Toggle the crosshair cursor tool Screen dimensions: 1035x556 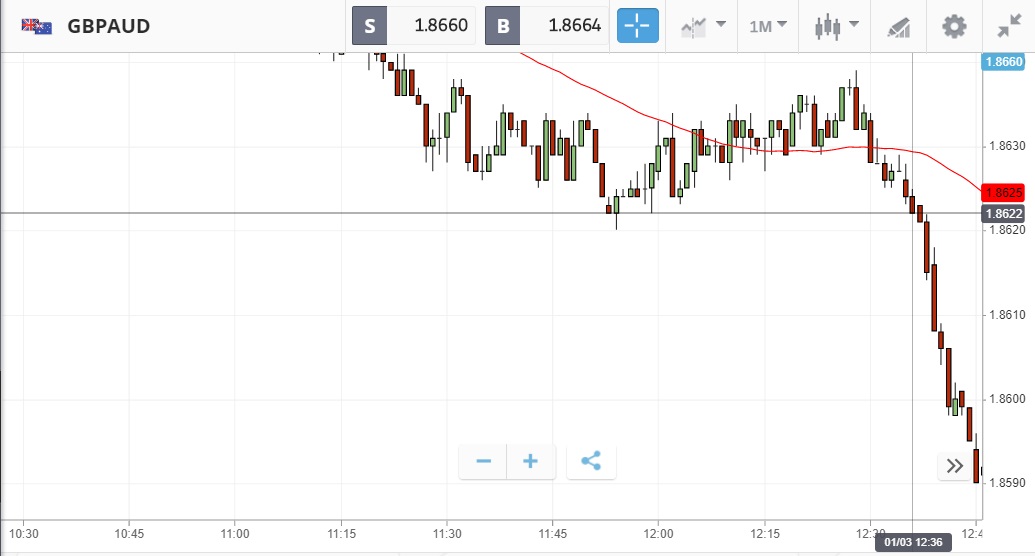(x=638, y=26)
